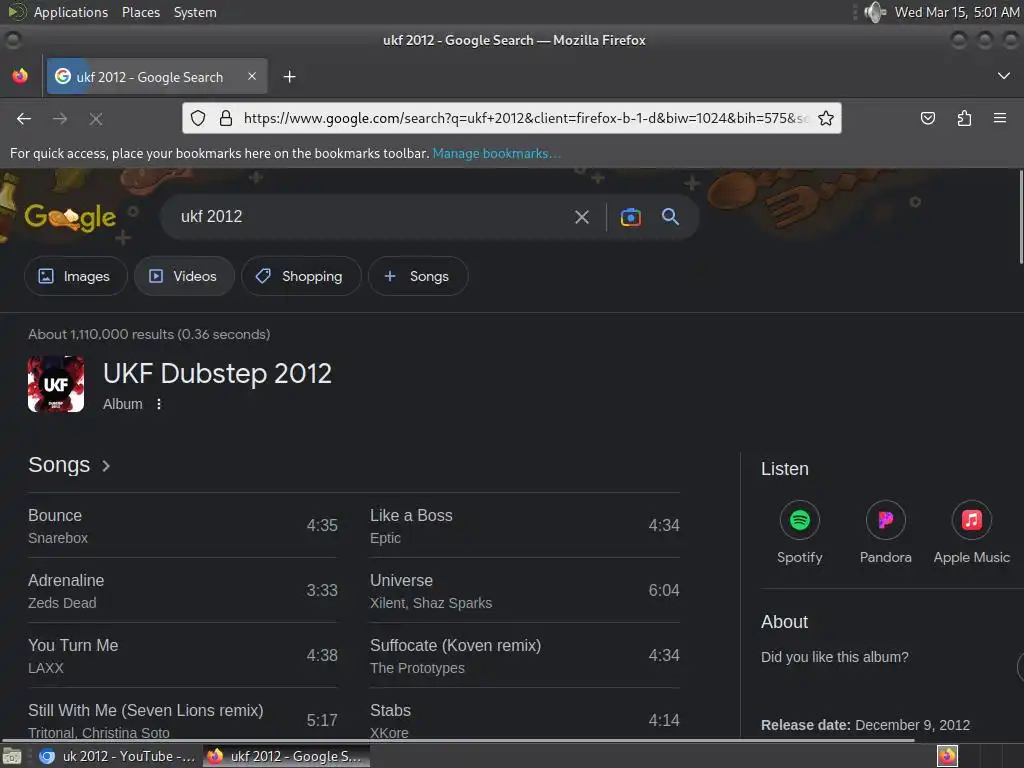1024x768 pixels.
Task: Stop loading the page
Action: pyautogui.click(x=95, y=118)
